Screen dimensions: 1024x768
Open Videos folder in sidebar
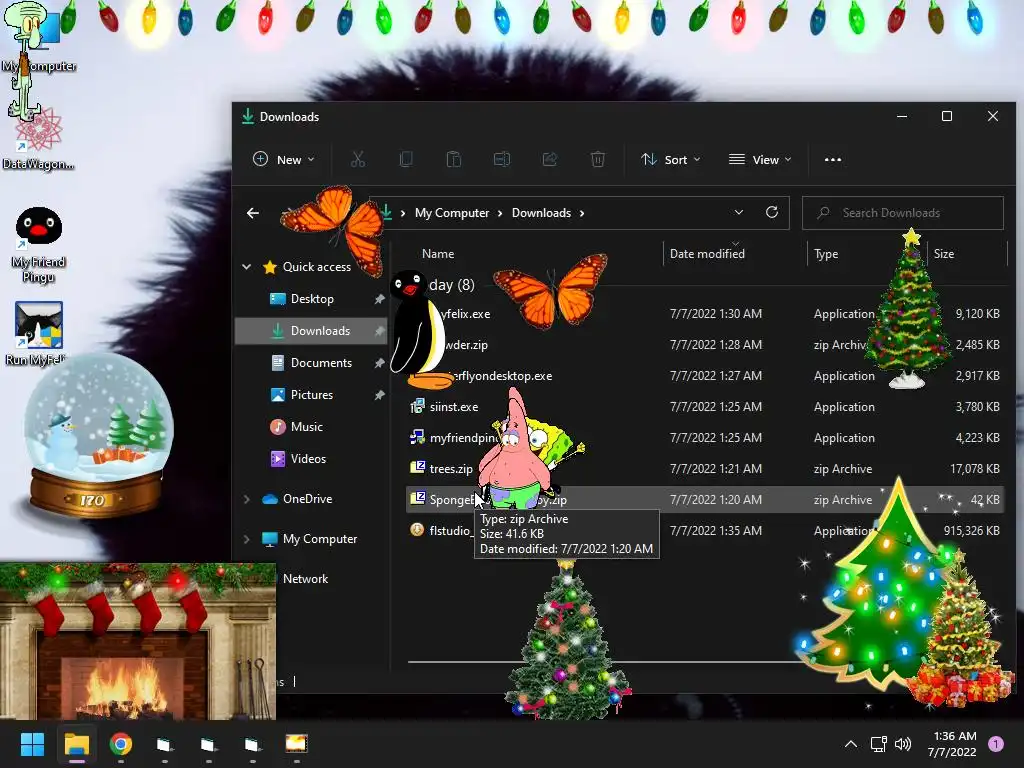click(x=308, y=458)
